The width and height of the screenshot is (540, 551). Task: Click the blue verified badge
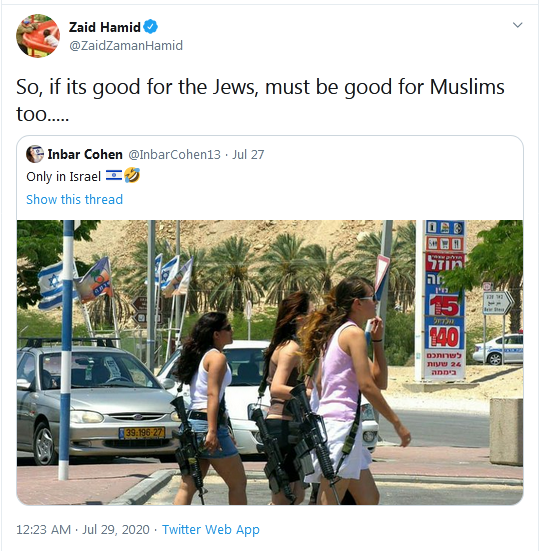150,27
